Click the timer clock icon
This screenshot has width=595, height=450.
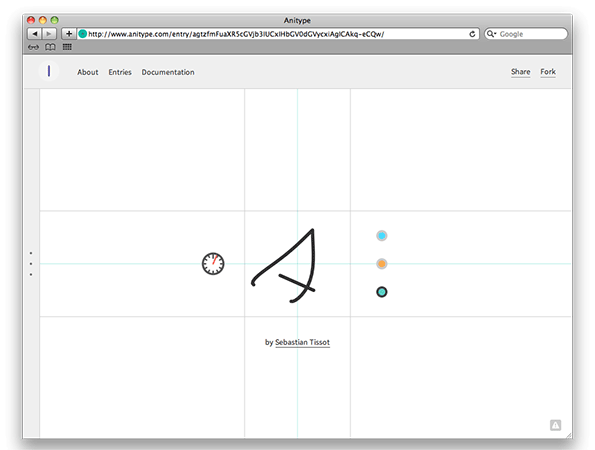[213, 263]
